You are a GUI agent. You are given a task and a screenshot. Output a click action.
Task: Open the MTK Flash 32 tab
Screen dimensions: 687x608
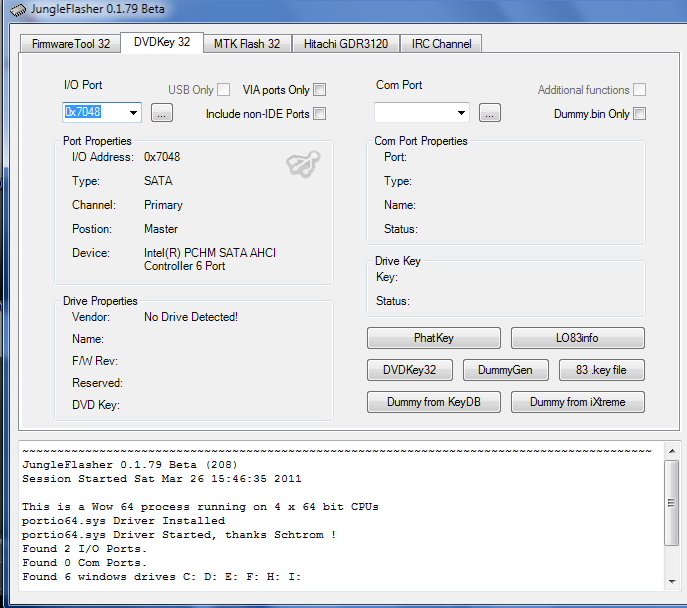[x=247, y=44]
